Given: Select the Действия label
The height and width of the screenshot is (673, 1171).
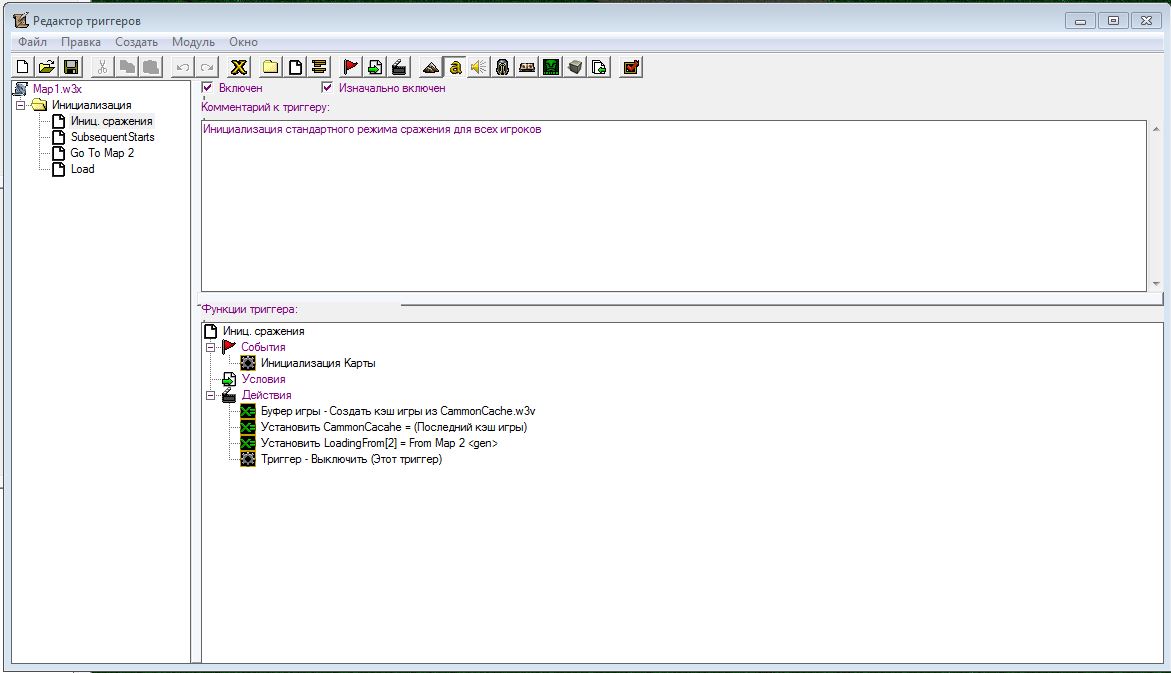Looking at the screenshot, I should 266,395.
